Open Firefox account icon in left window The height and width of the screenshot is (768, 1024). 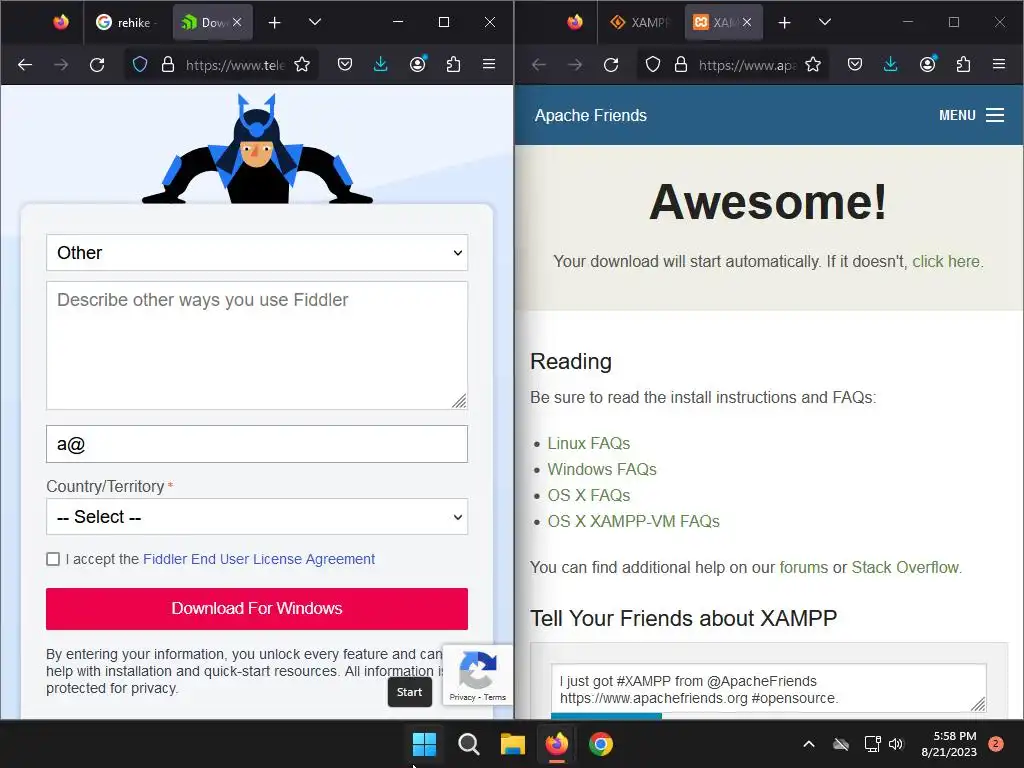pos(417,64)
